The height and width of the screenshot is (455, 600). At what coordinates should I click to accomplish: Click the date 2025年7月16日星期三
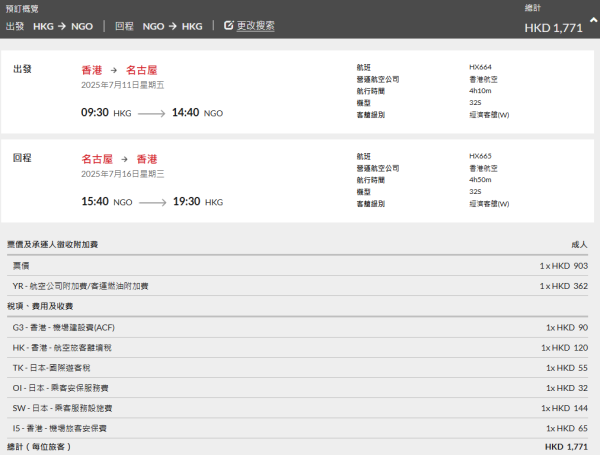pos(122,174)
